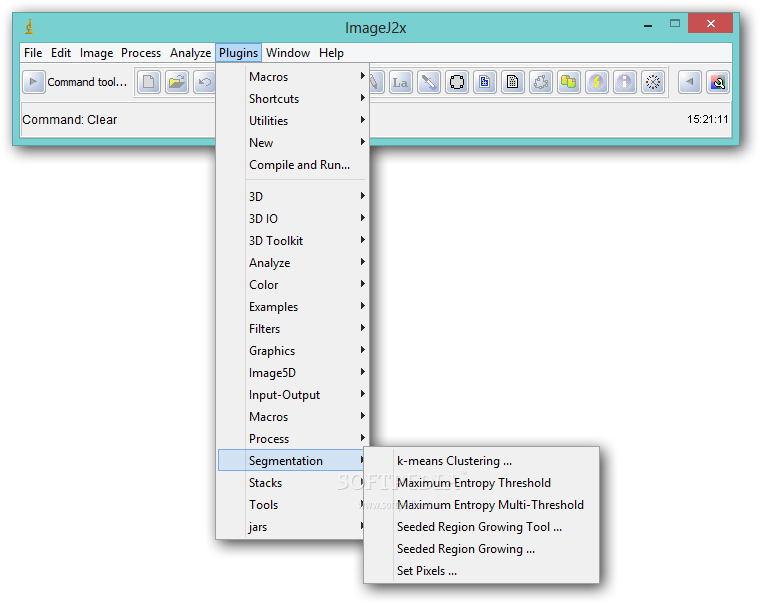Open the Window menu

click(x=288, y=53)
